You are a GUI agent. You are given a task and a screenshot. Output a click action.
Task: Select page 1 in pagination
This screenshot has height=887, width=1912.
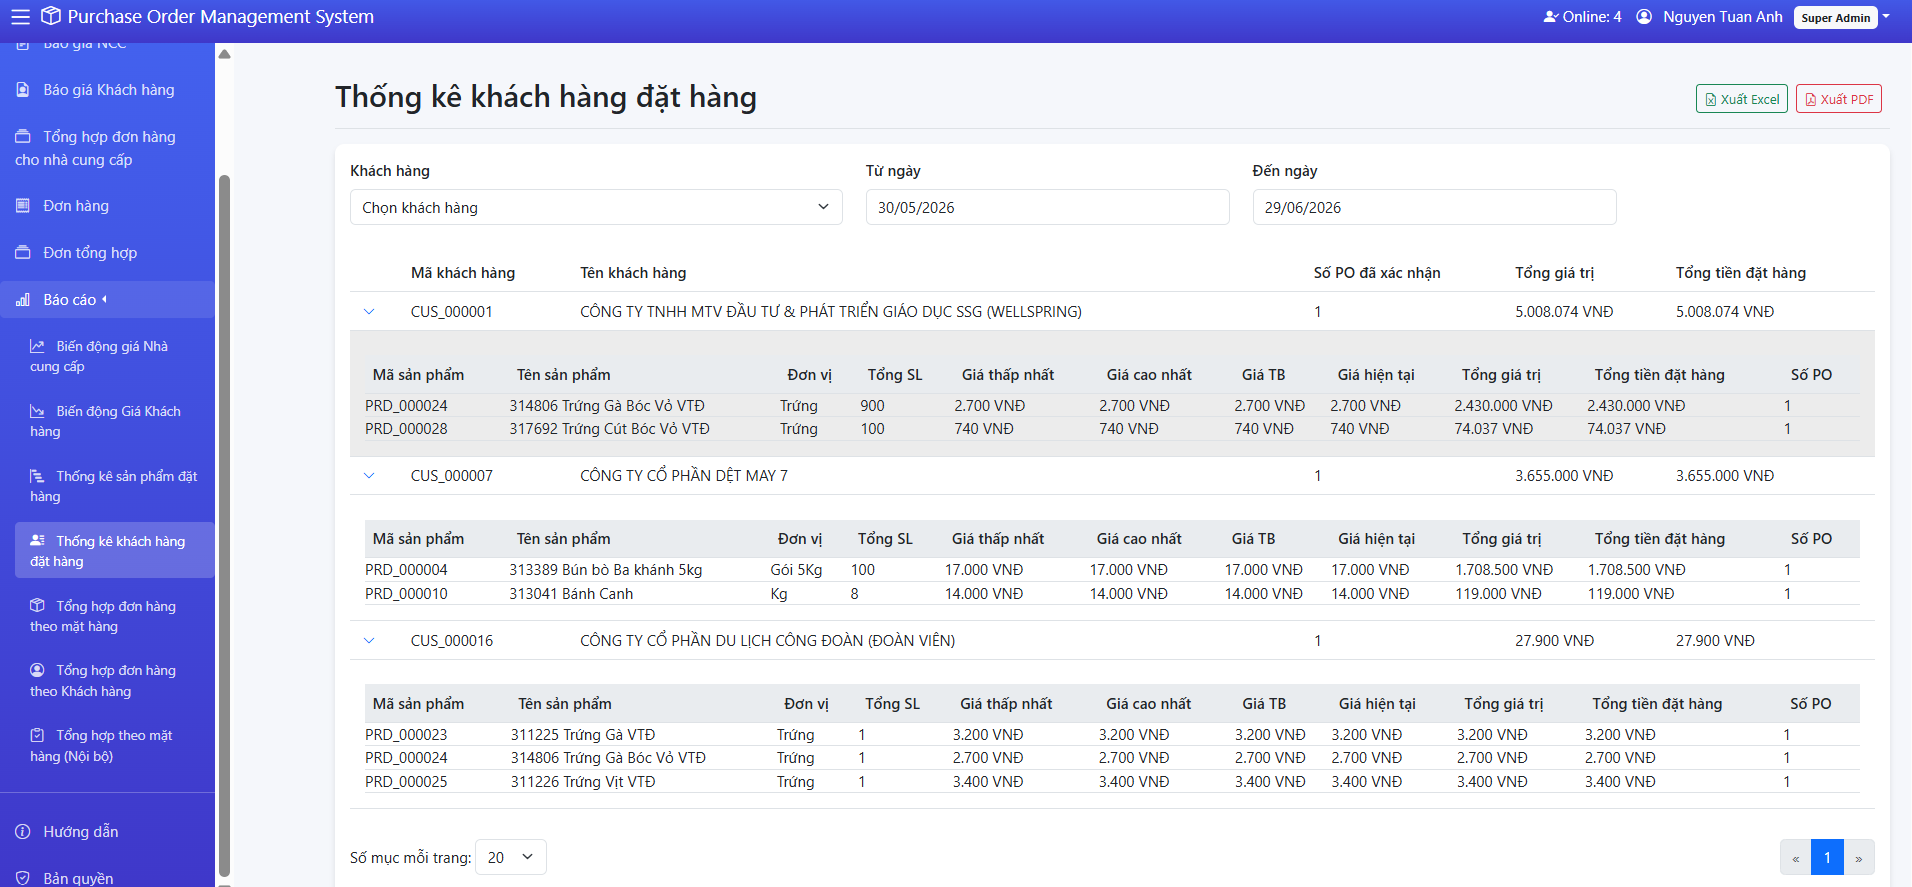coord(1827,858)
